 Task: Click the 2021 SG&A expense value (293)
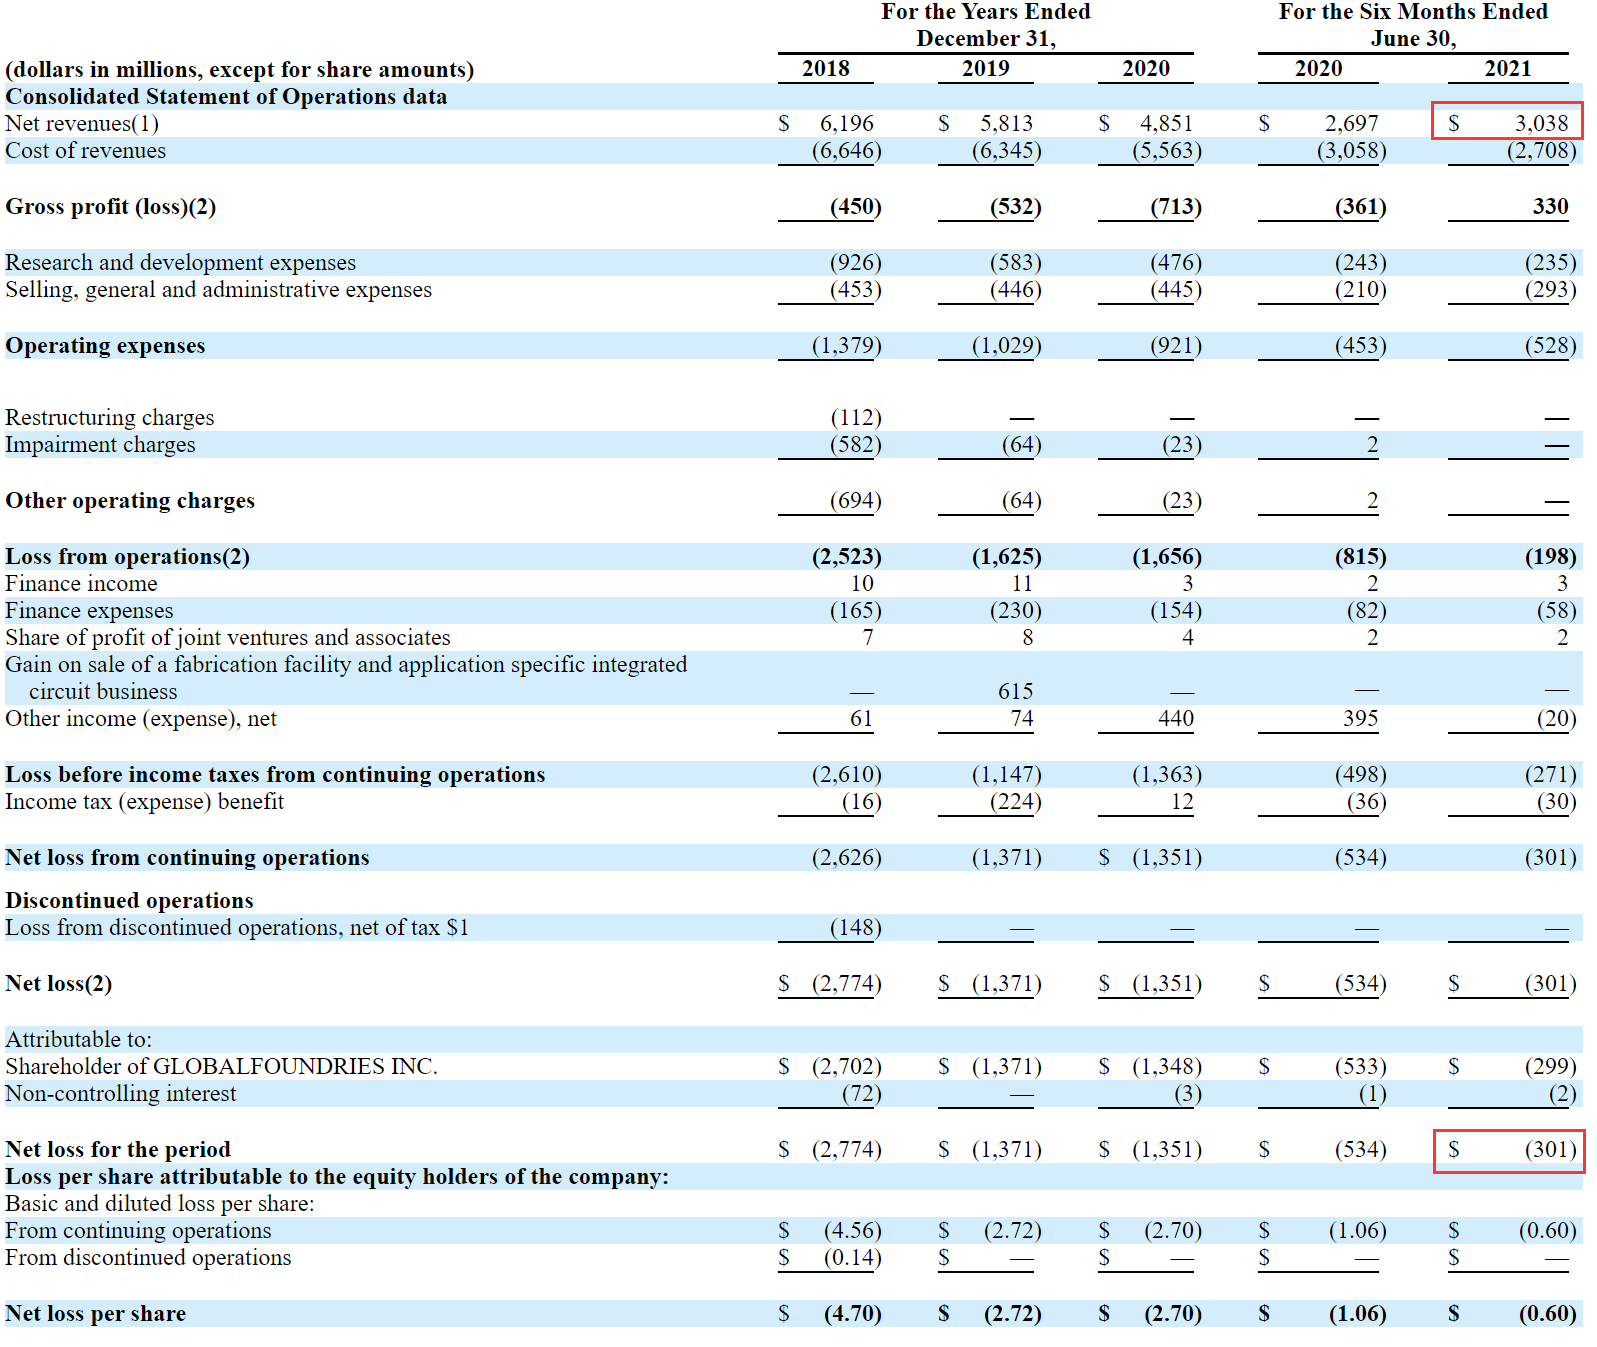click(1551, 289)
